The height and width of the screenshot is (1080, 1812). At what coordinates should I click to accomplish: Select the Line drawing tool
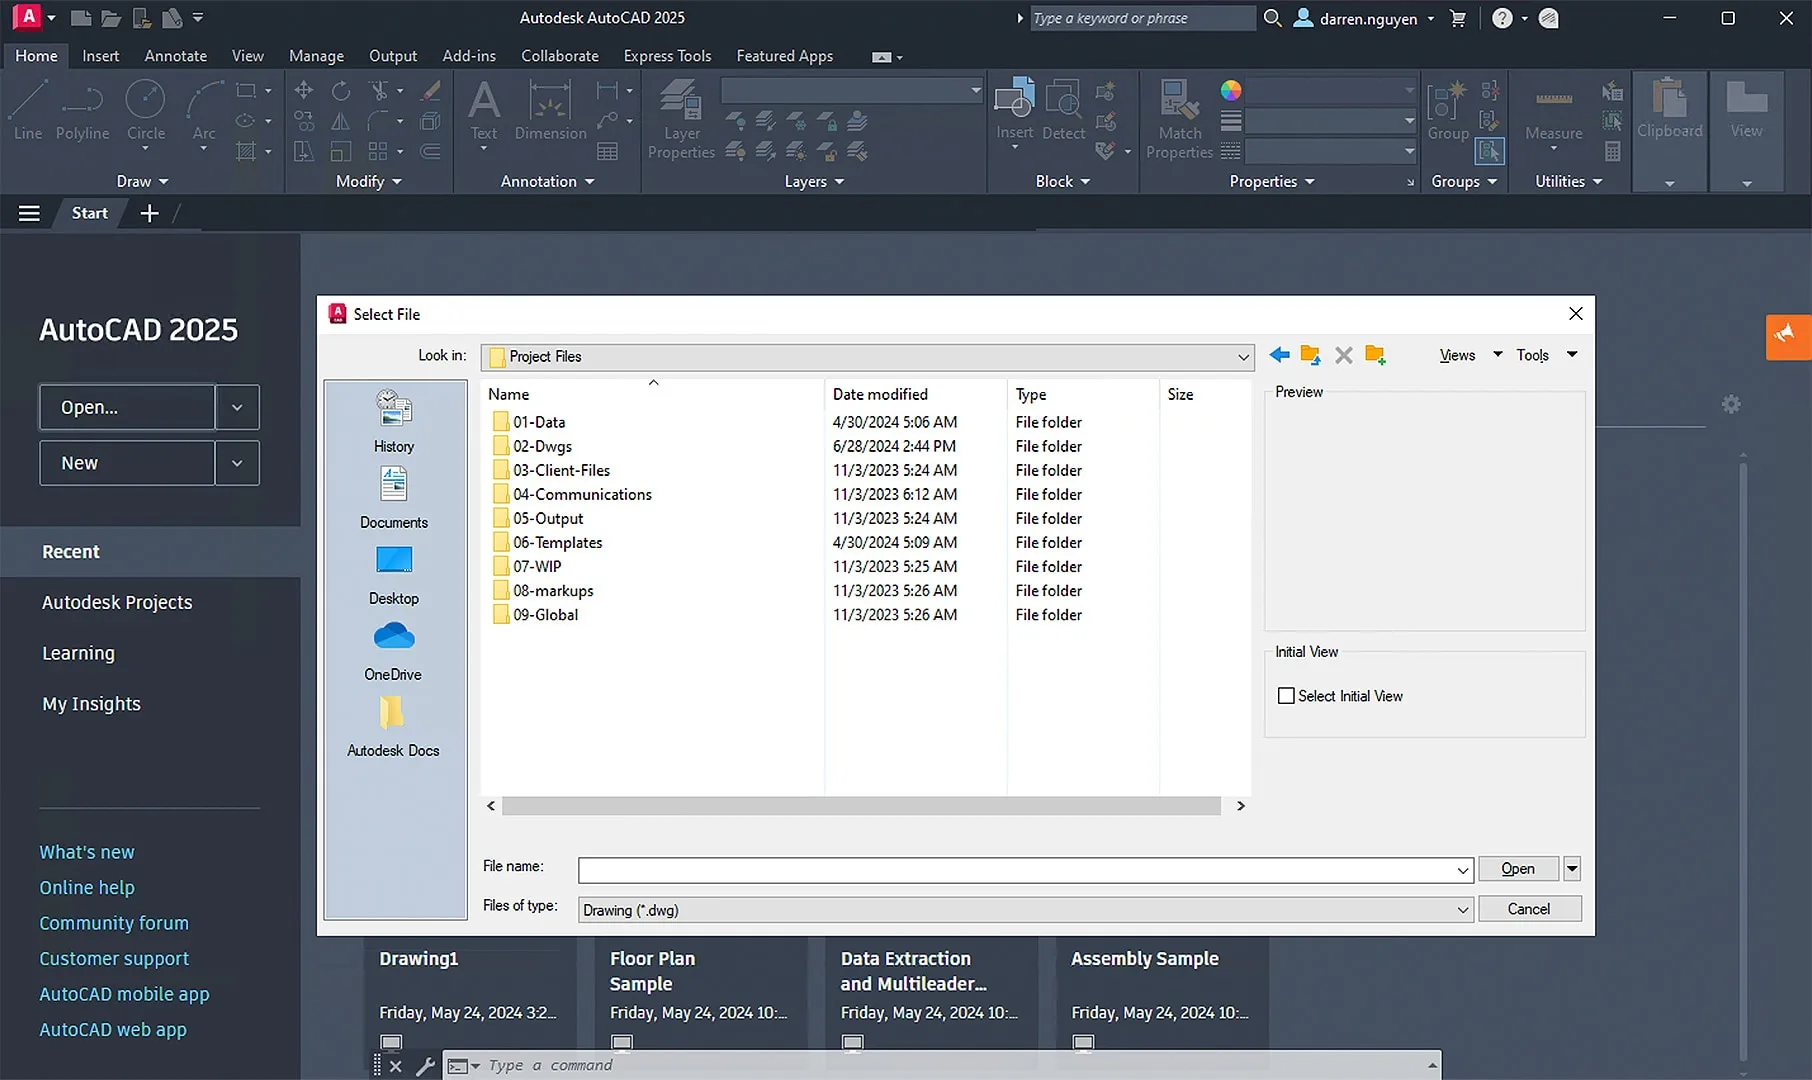point(28,110)
